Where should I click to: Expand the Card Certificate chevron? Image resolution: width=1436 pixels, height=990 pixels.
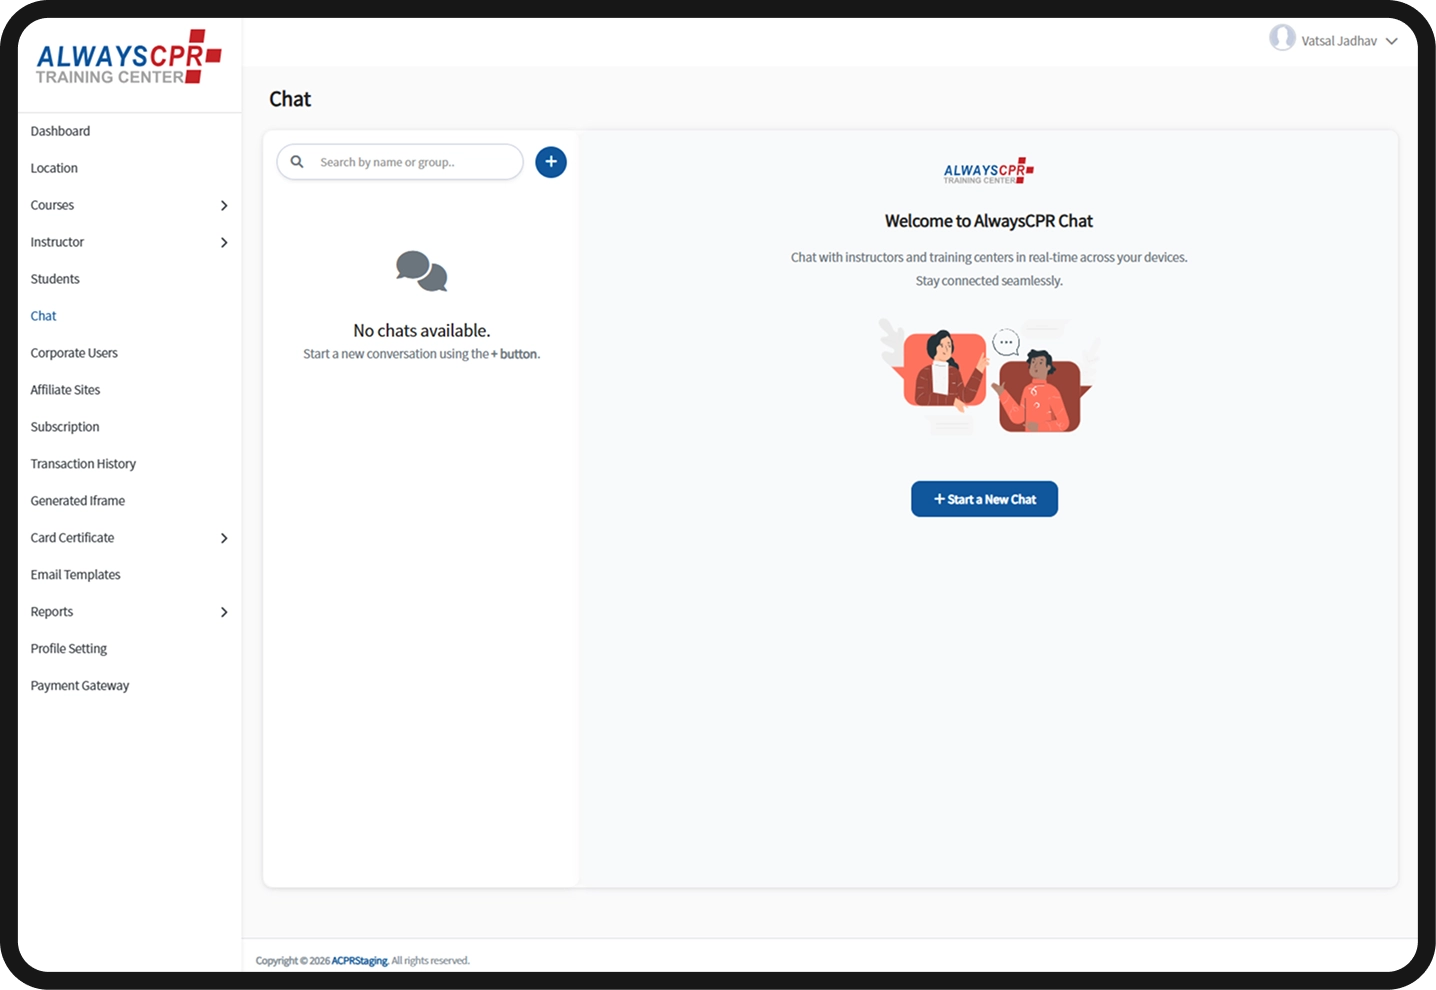(224, 538)
